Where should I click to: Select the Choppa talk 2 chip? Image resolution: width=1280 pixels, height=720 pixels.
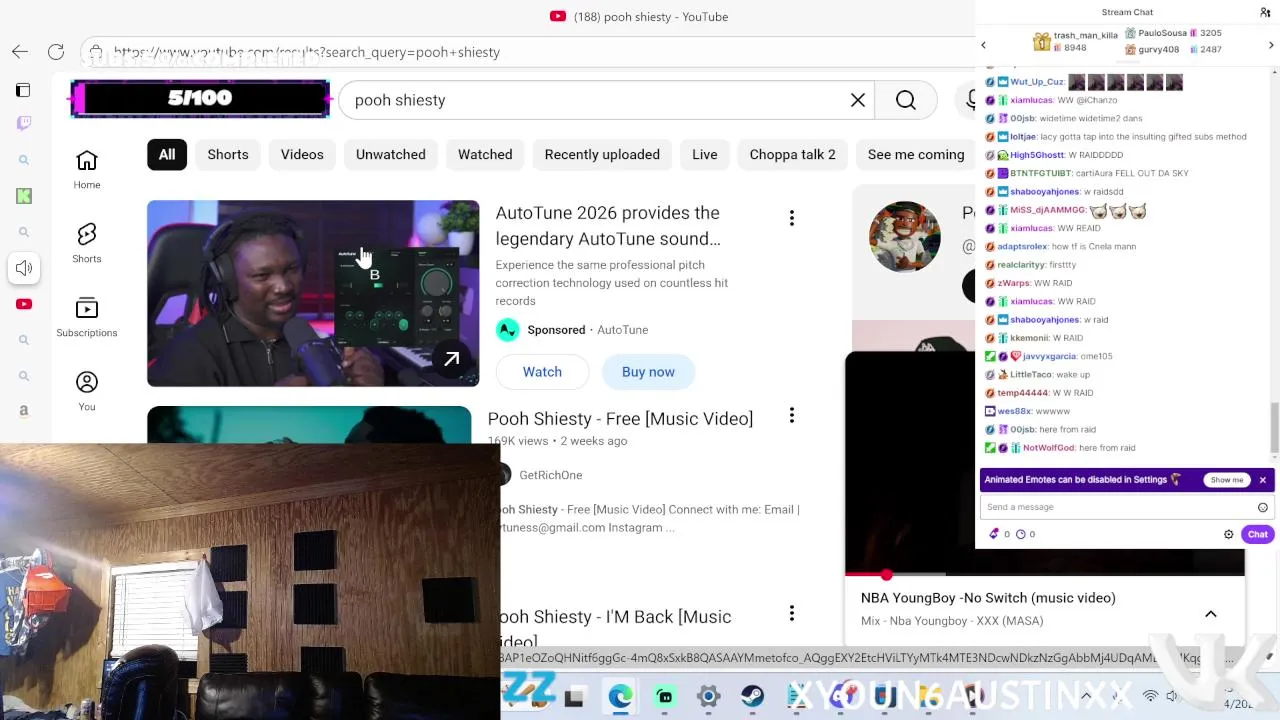tap(793, 154)
